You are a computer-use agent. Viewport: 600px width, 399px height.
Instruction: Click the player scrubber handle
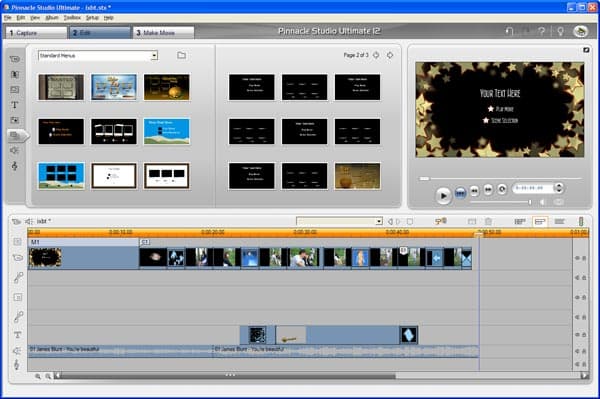424,178
